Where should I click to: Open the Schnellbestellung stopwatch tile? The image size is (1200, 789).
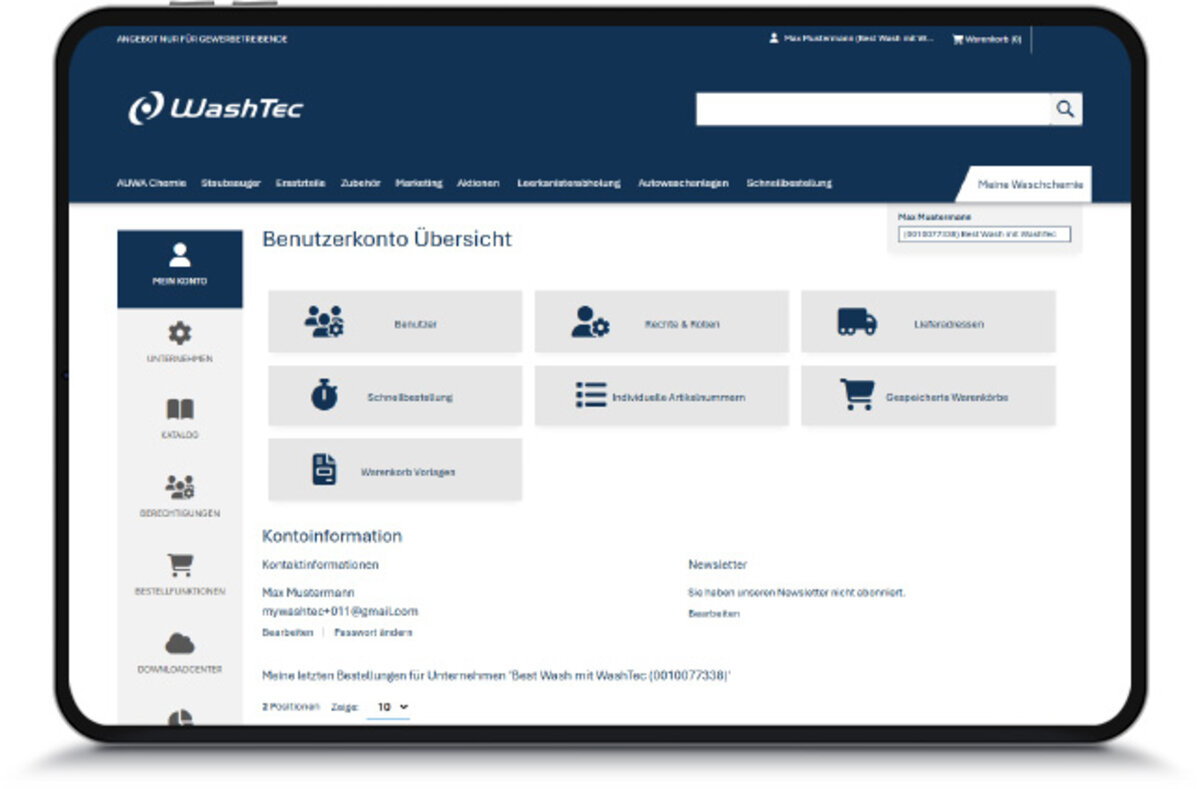click(x=395, y=396)
